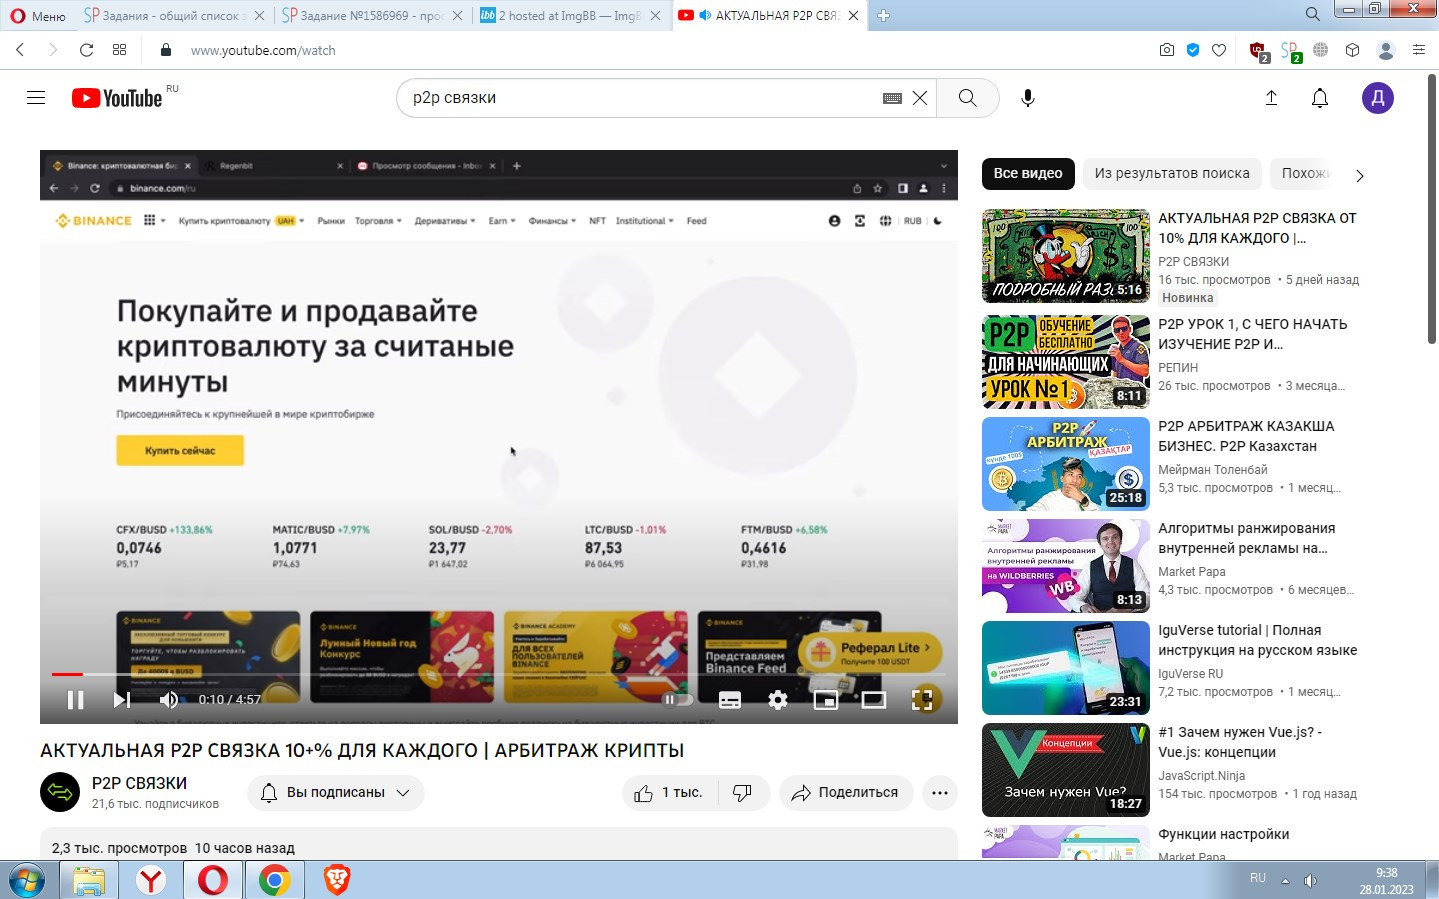Open Windows Start button
The height and width of the screenshot is (899, 1439).
pyautogui.click(x=27, y=880)
